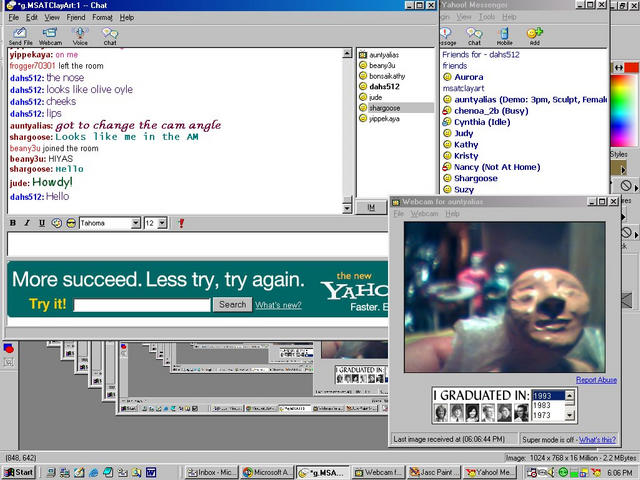Toggle underline text formatting

42,223
